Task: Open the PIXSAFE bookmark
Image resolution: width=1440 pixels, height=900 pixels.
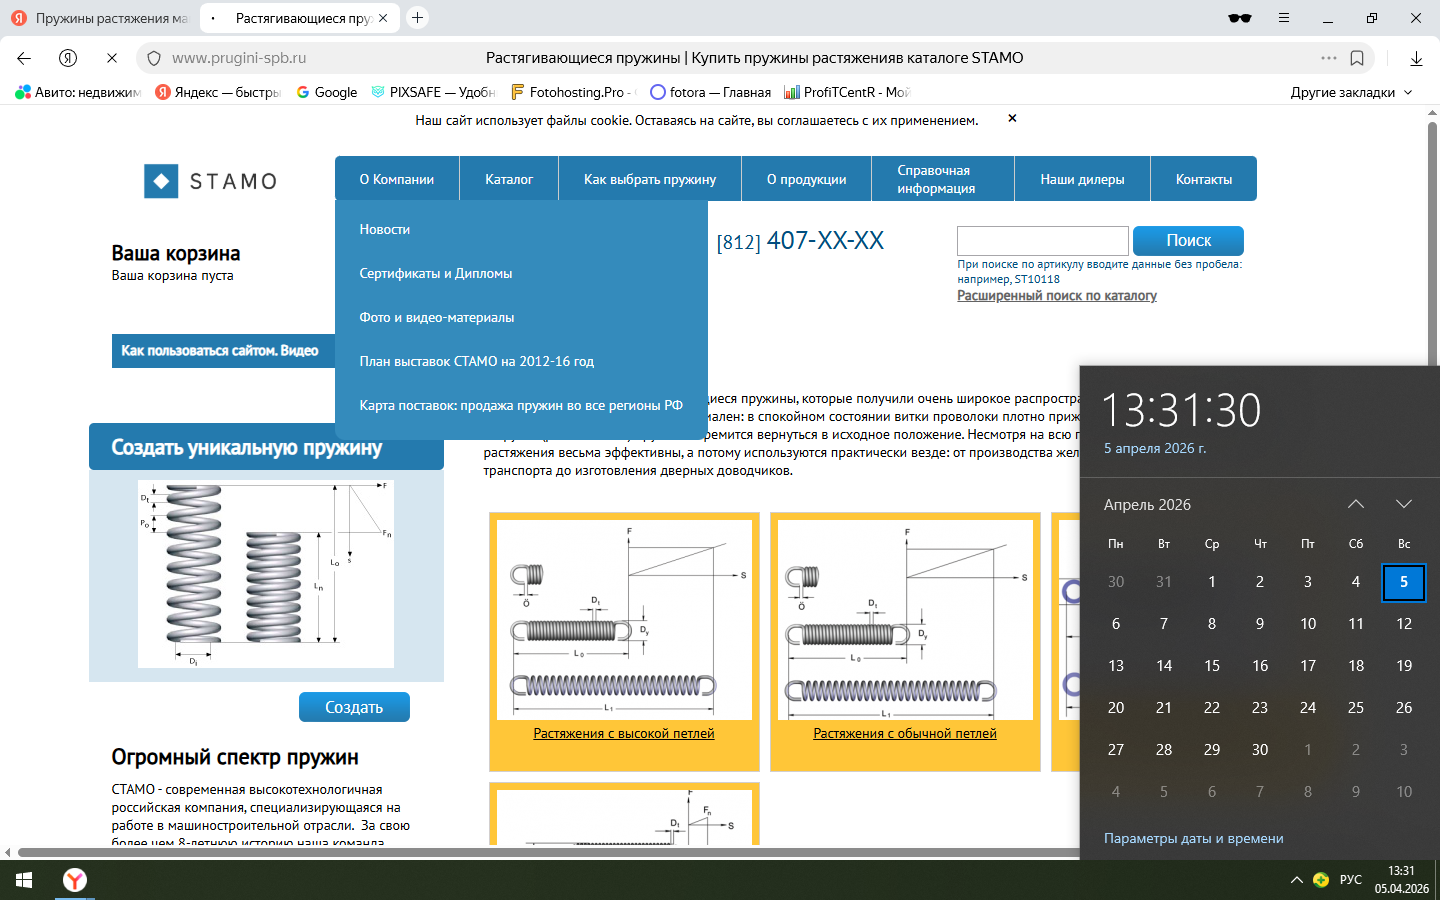Action: 433,92
